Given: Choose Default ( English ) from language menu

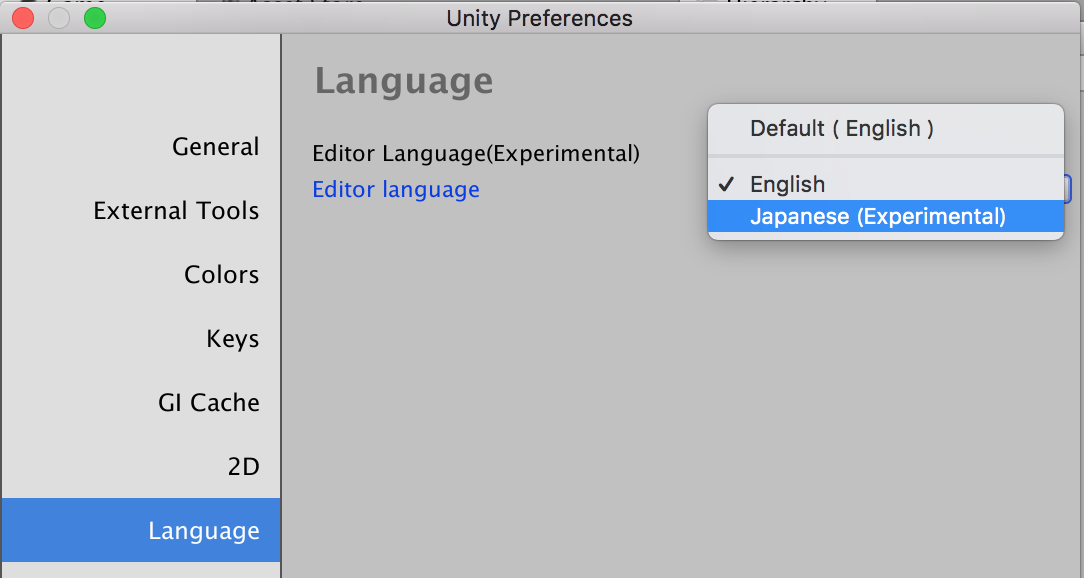Looking at the screenshot, I should point(886,129).
